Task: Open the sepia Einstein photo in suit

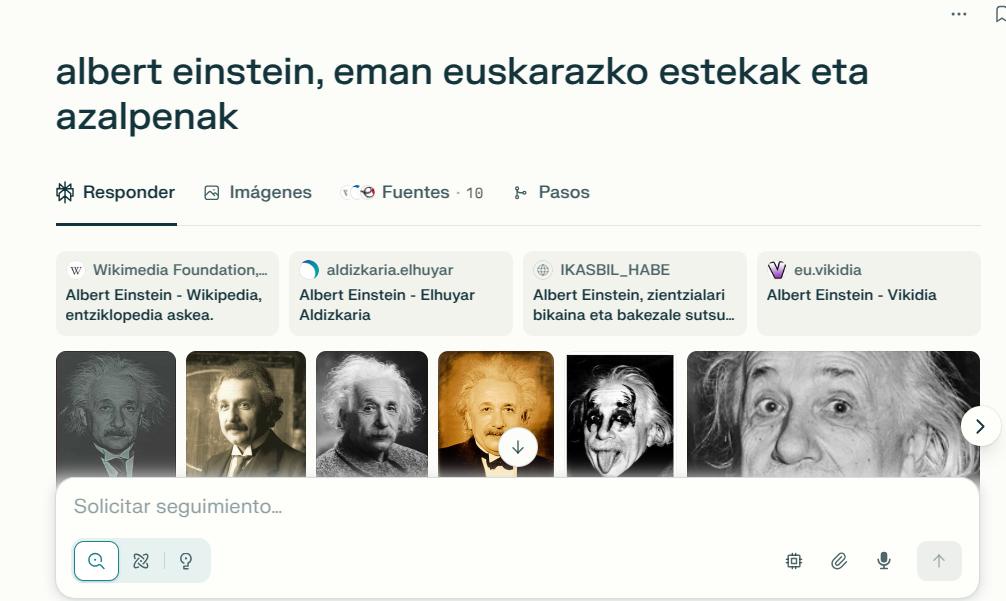Action: 246,414
